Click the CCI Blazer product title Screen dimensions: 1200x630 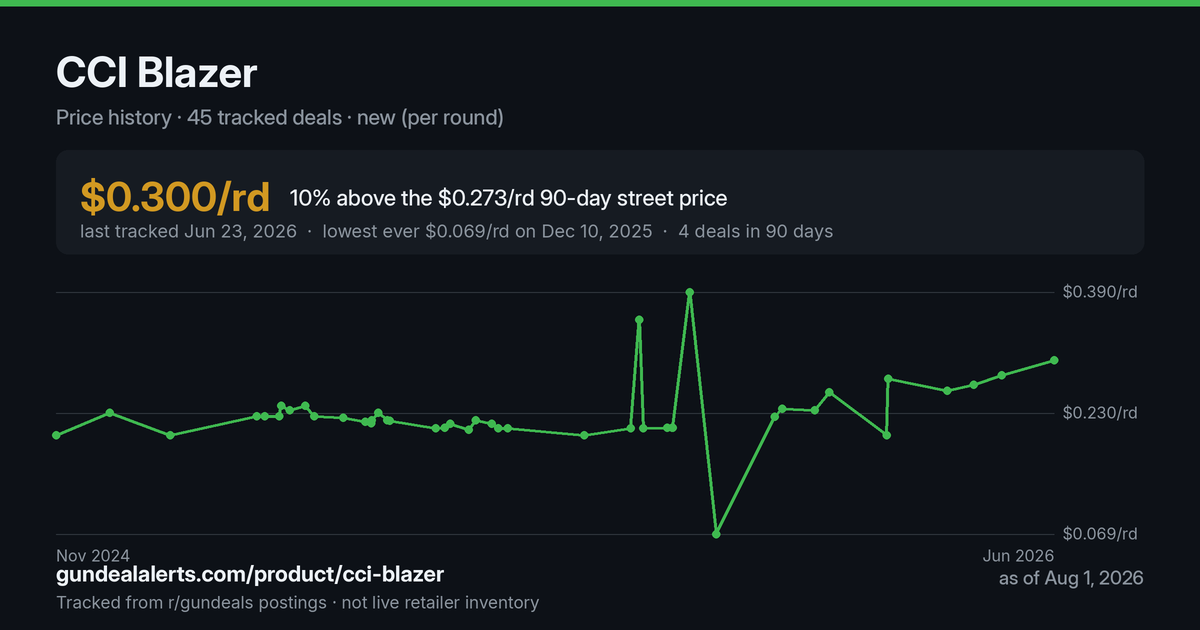pyautogui.click(x=157, y=73)
